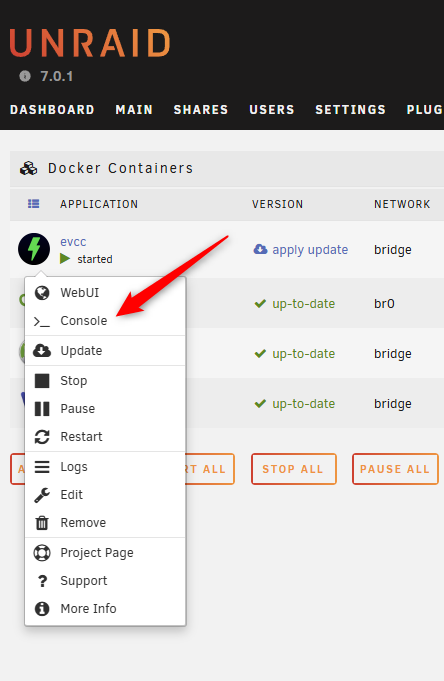This screenshot has width=444, height=681.
Task: Click the Stop square icon
Action: point(42,380)
